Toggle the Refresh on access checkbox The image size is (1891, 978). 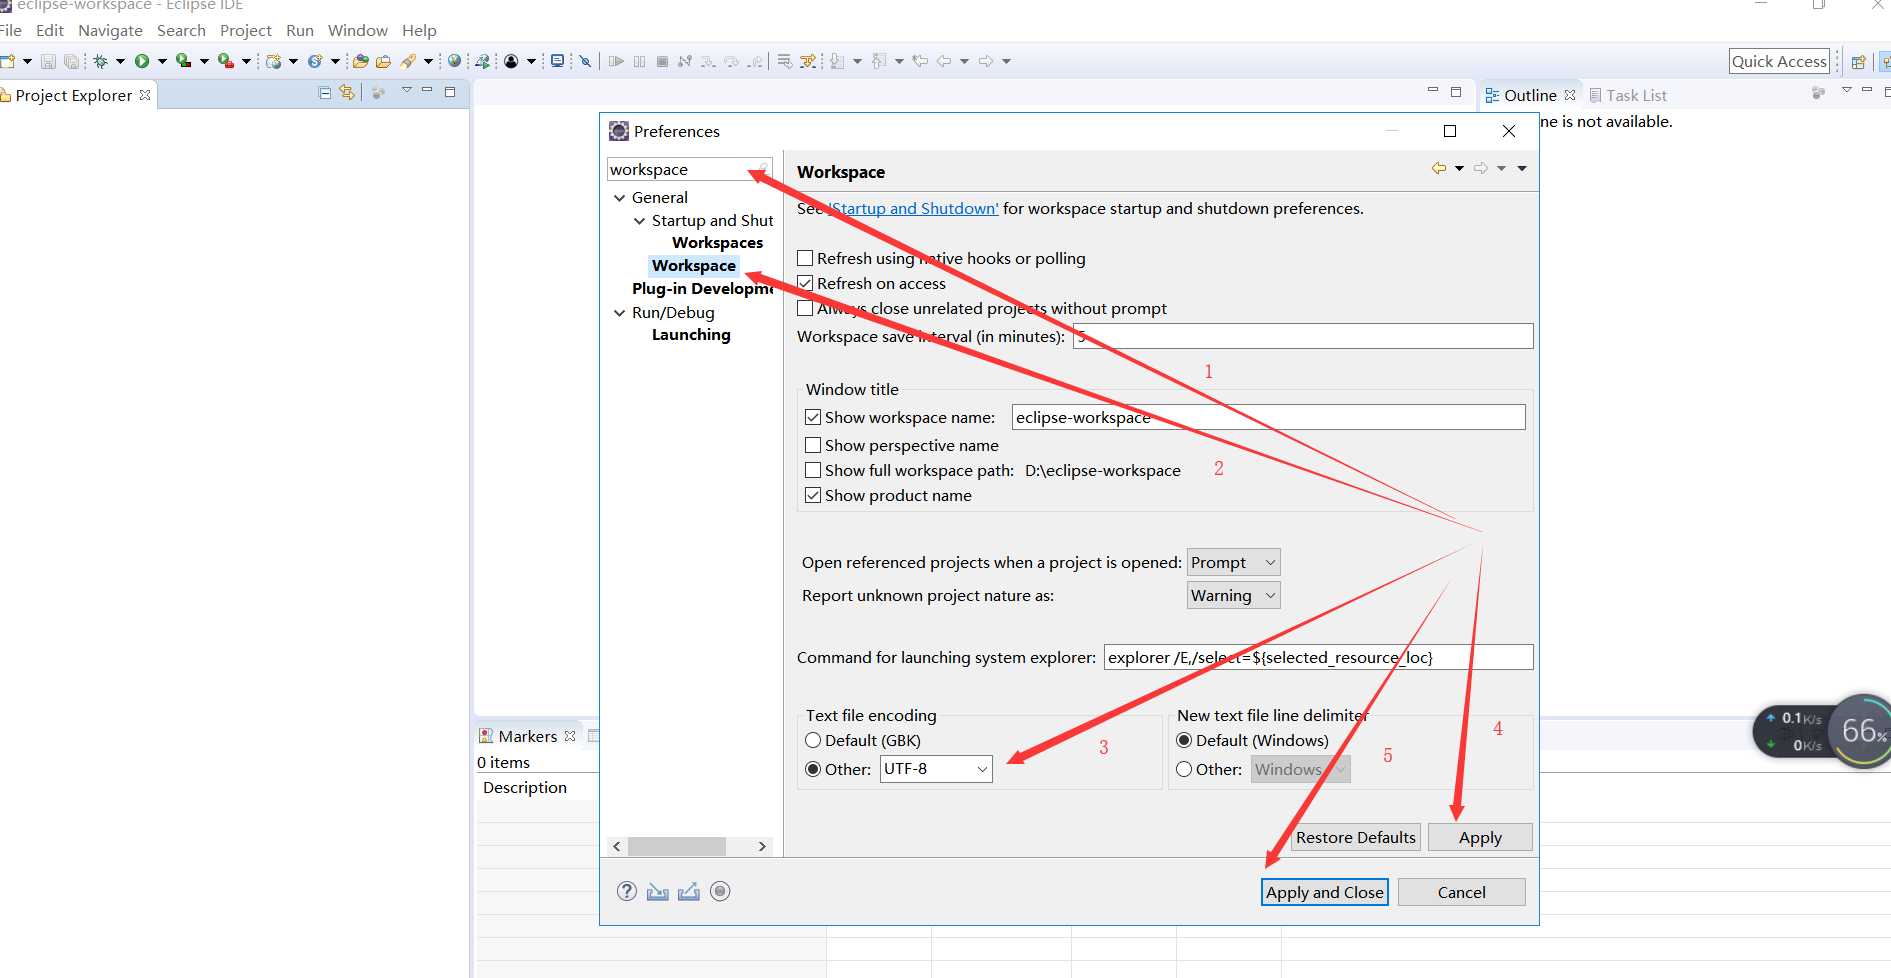(x=805, y=283)
